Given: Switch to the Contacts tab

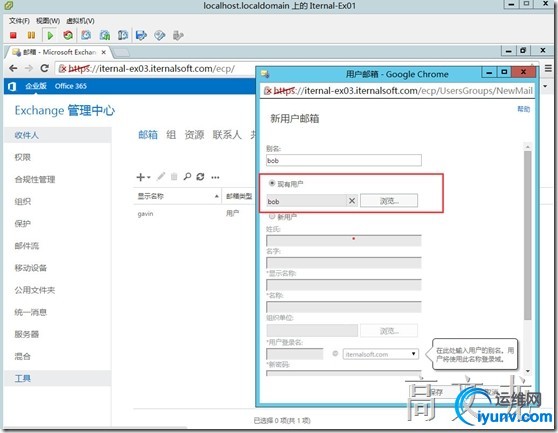Looking at the screenshot, I should [227, 134].
